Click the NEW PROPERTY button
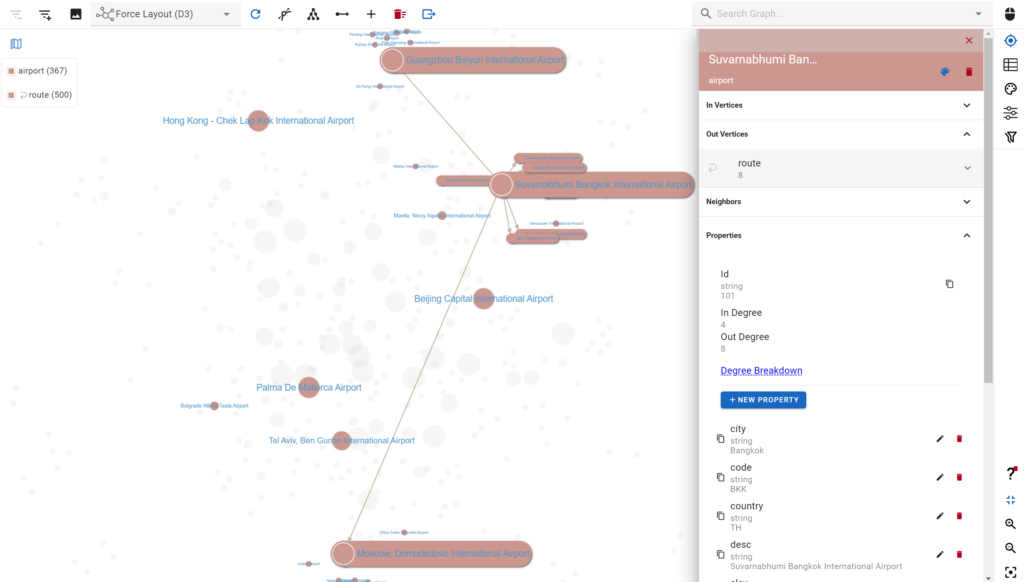 [763, 399]
